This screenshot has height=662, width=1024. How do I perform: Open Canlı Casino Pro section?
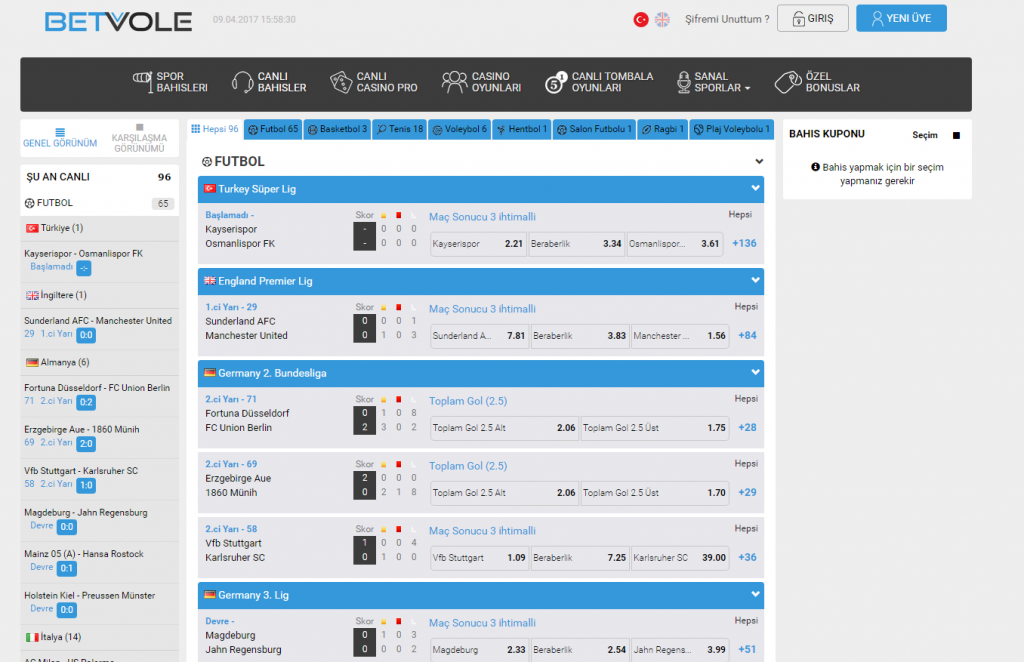coord(374,82)
